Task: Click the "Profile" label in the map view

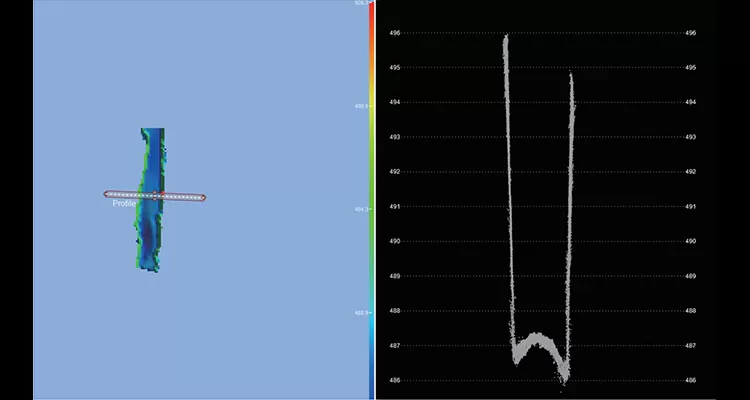Action: [124, 203]
